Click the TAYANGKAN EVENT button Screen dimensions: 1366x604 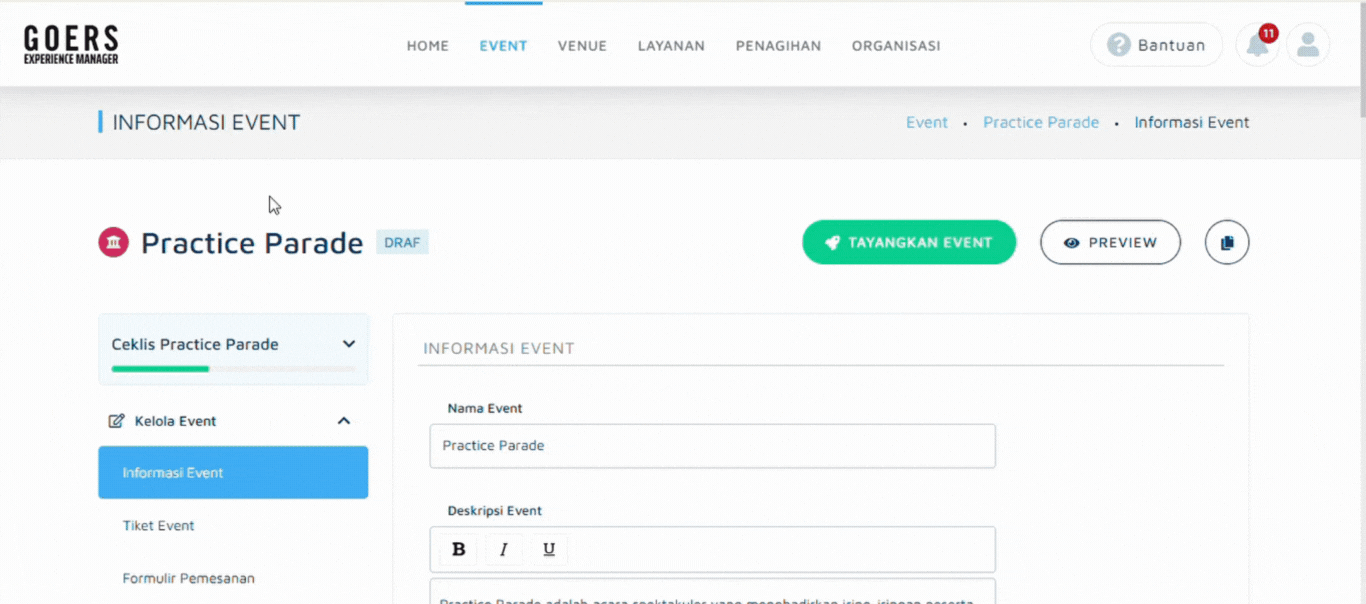909,242
